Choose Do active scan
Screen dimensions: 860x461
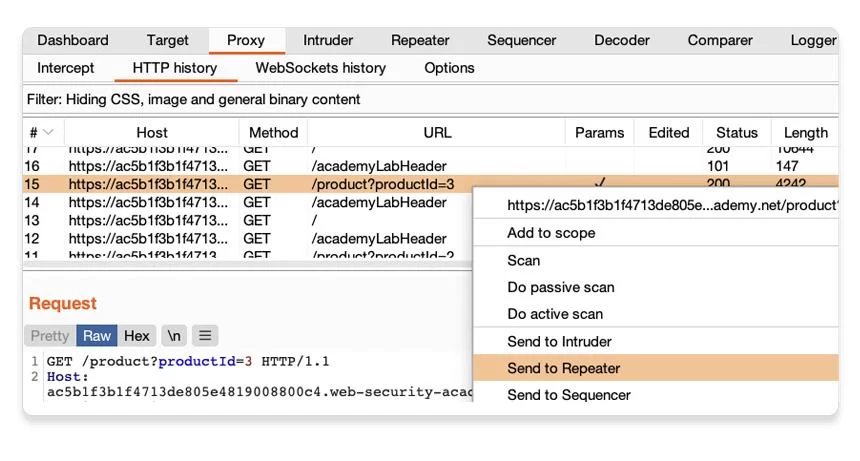click(x=656, y=314)
